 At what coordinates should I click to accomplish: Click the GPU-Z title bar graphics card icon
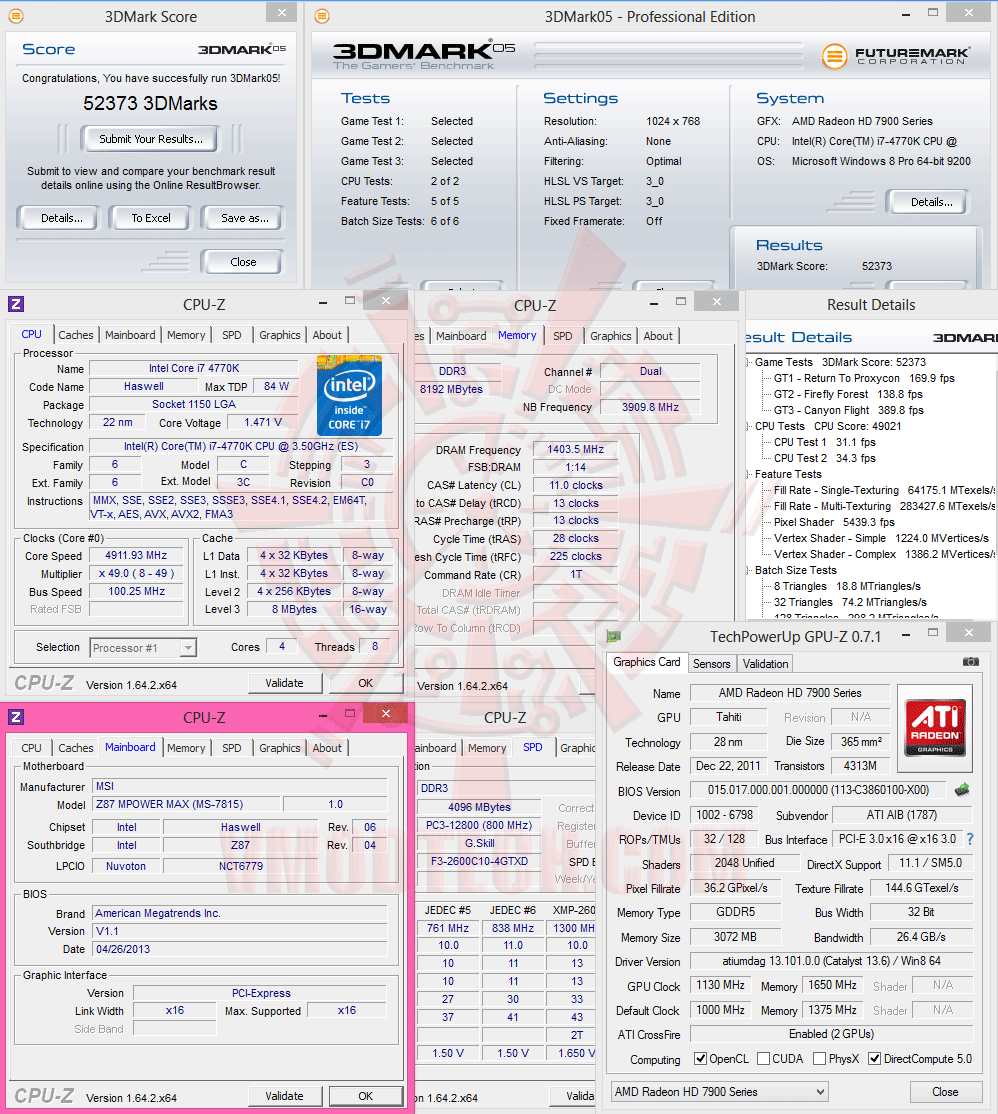[x=614, y=636]
